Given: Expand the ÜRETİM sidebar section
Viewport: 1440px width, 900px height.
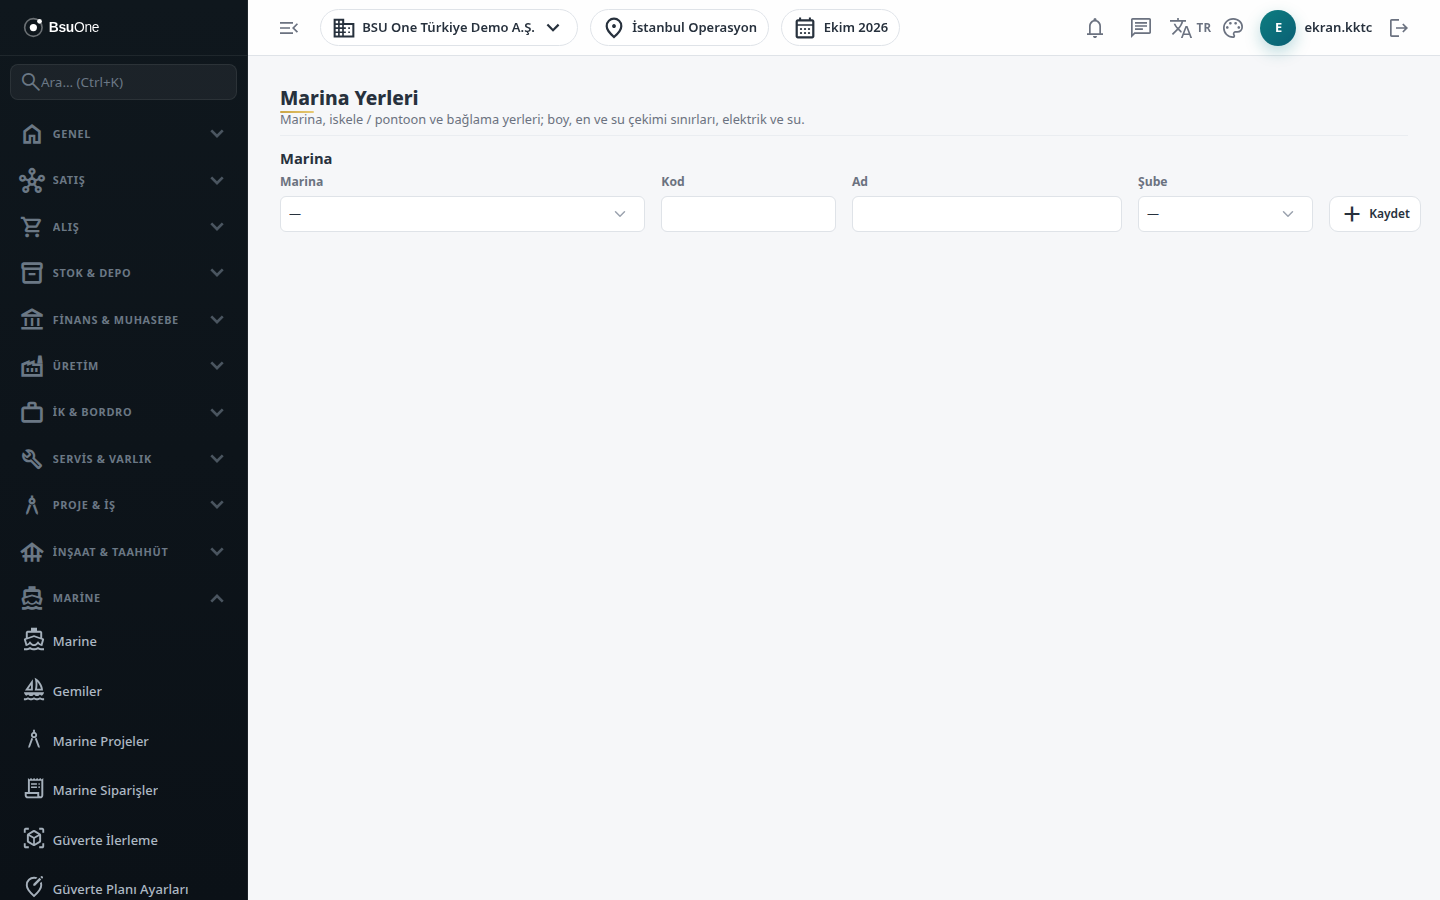Looking at the screenshot, I should [124, 366].
